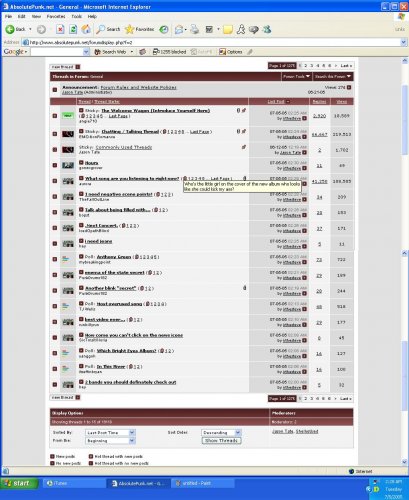This screenshot has height=500, width=409.
Task: Open the 'Commonly Used Threads' sticky link
Action: 124,147
